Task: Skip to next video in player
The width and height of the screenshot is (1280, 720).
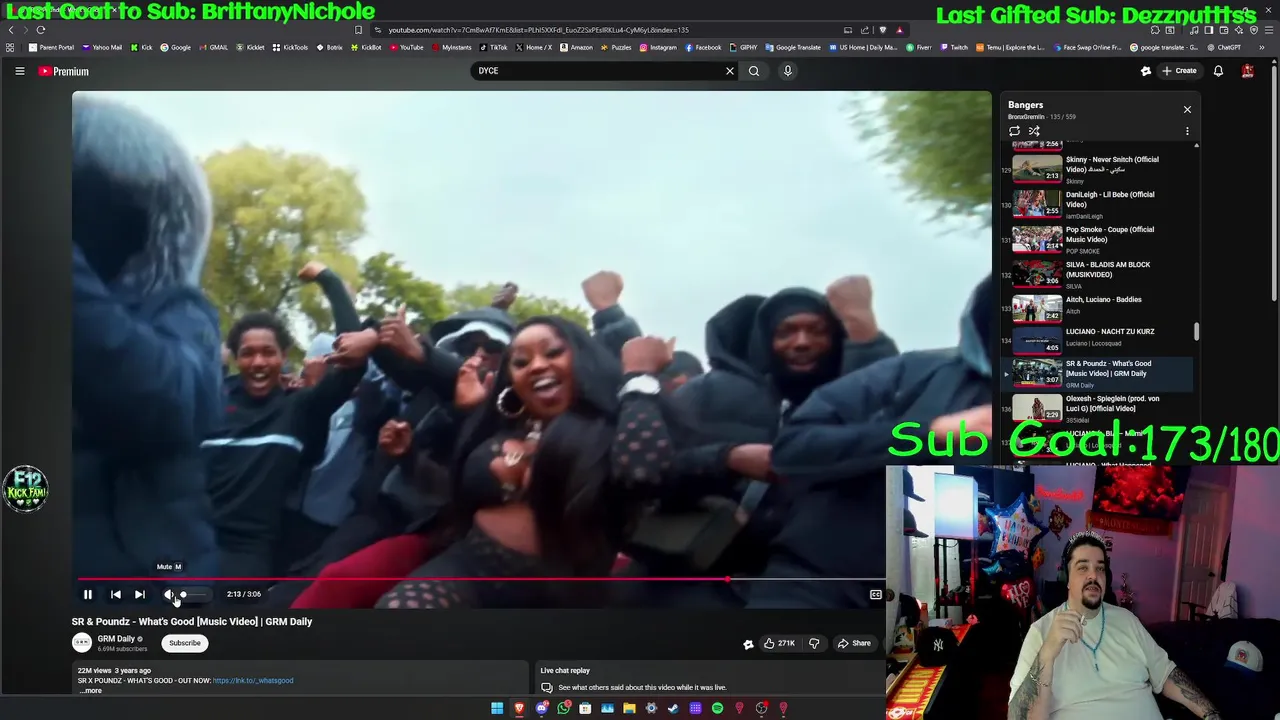Action: point(140,594)
